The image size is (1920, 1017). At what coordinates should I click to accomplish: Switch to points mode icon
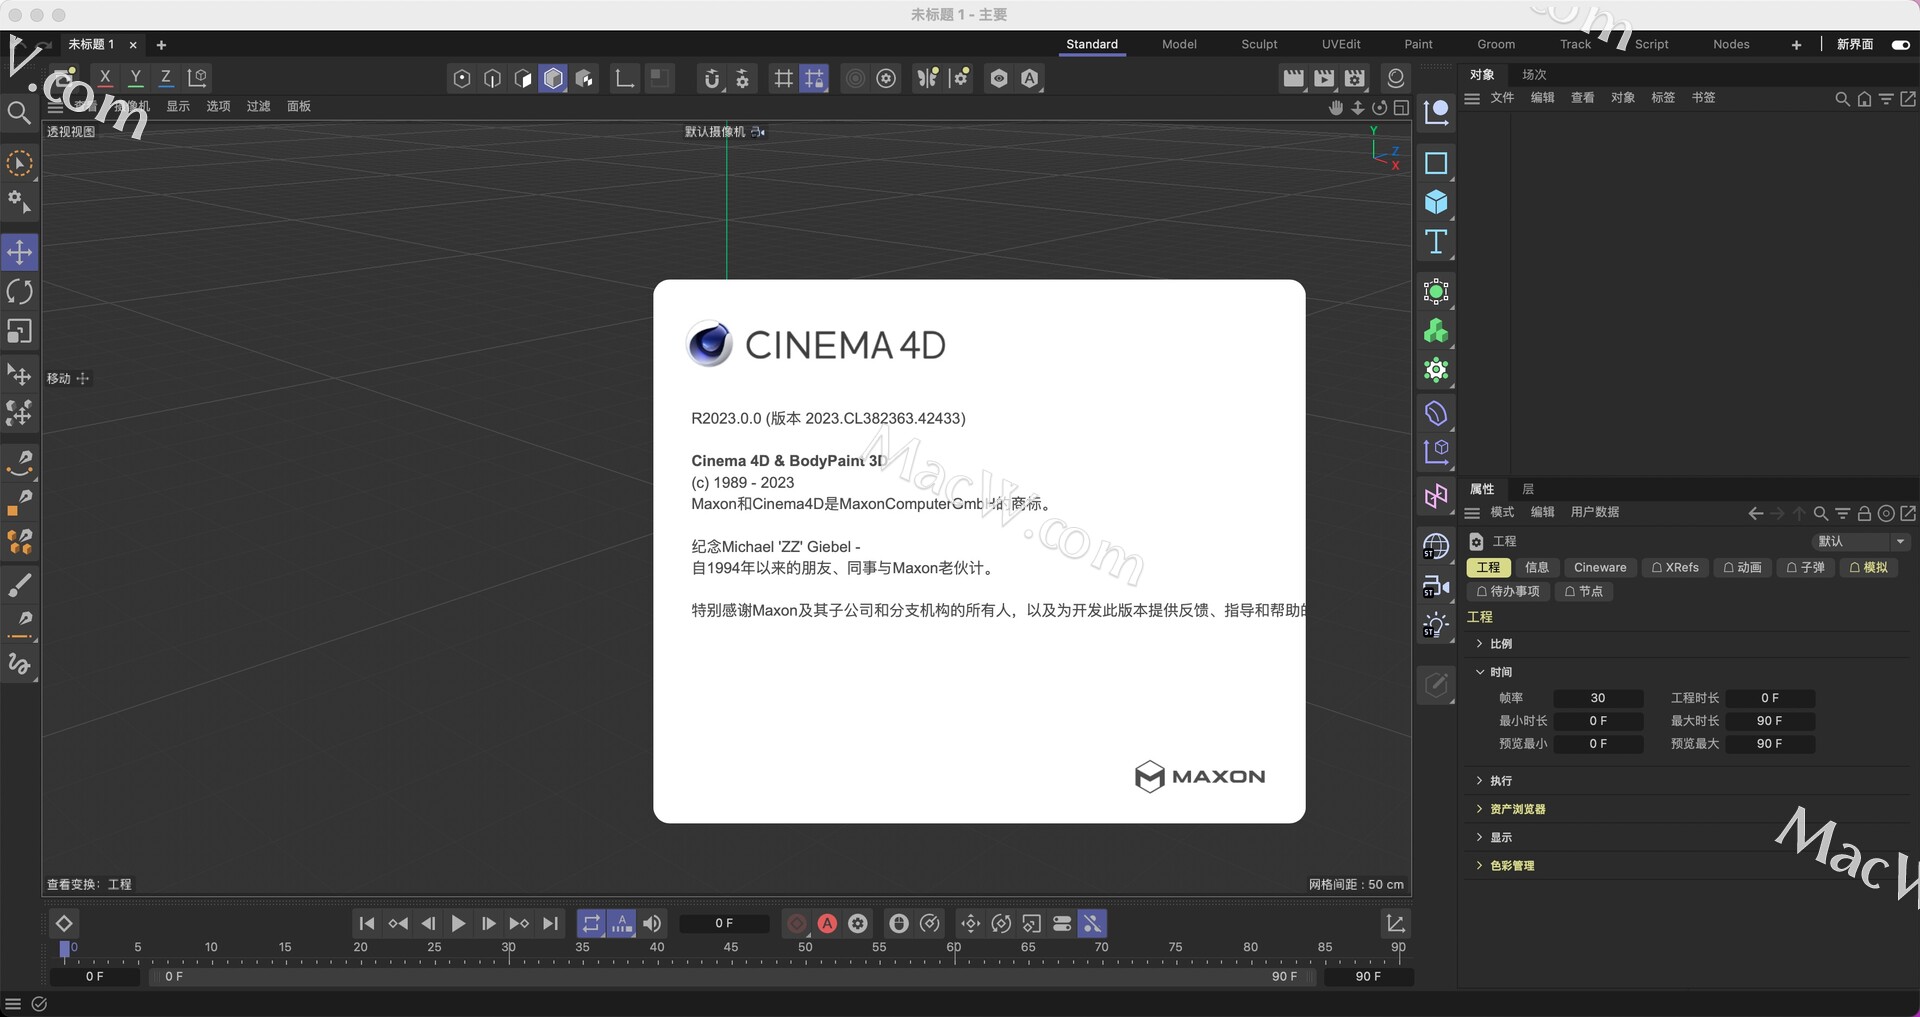click(462, 78)
